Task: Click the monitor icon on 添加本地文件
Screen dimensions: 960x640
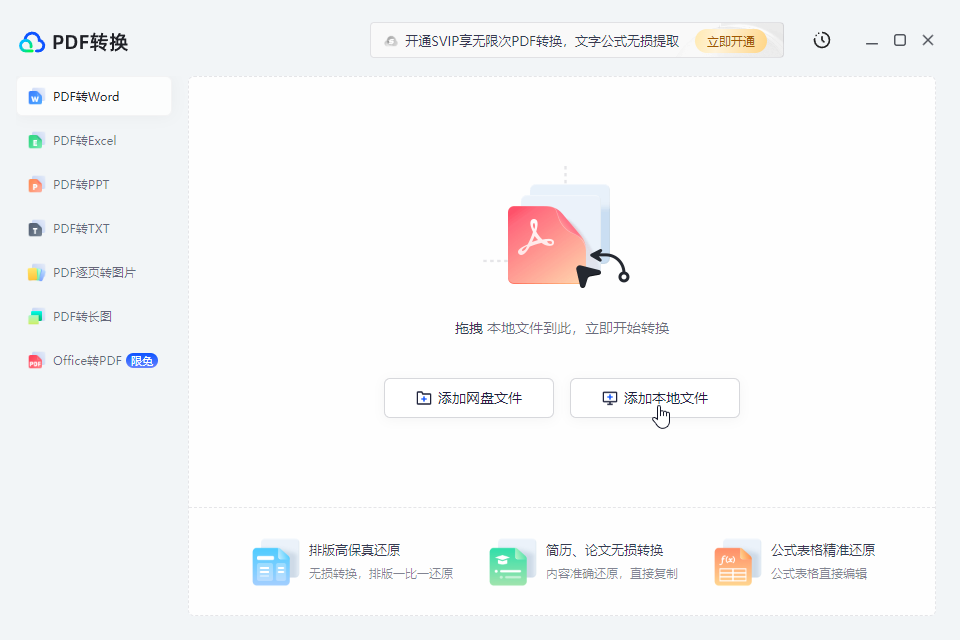Action: point(610,398)
